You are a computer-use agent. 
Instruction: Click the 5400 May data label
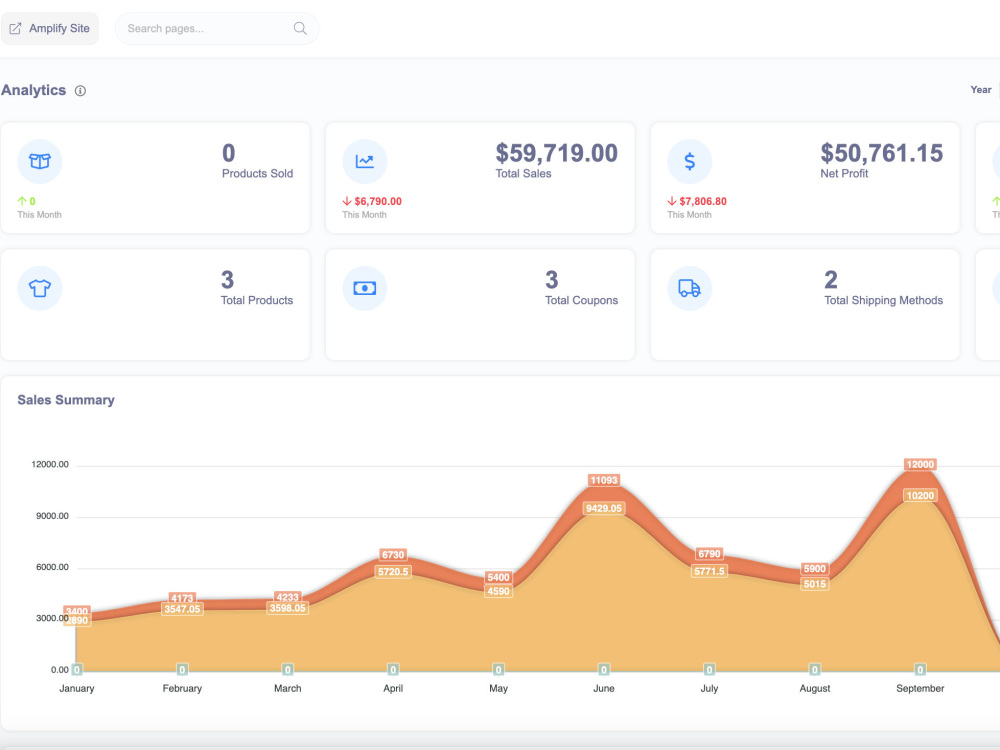coord(497,577)
